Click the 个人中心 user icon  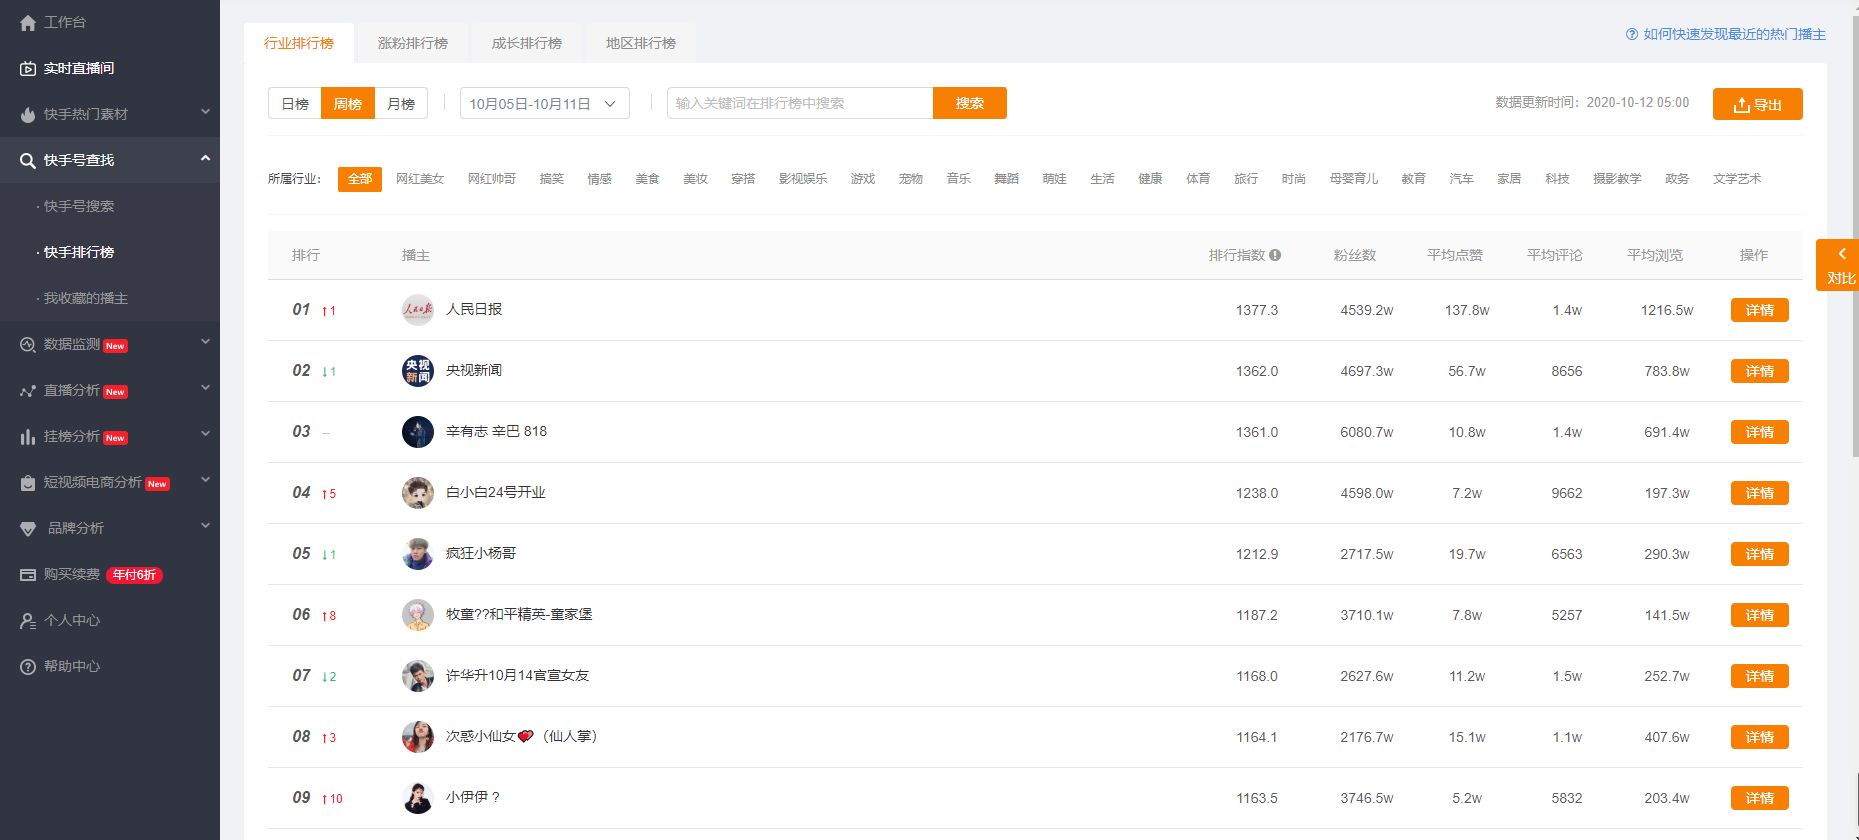click(28, 621)
